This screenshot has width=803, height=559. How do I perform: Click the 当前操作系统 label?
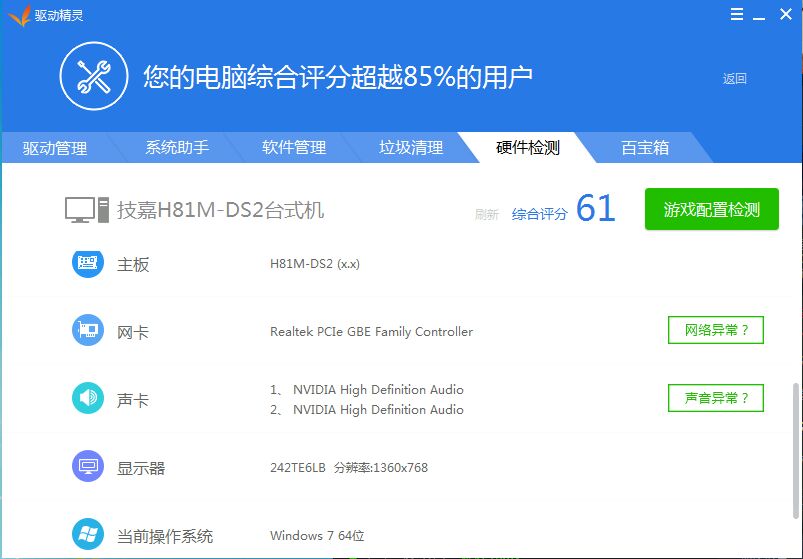point(165,536)
